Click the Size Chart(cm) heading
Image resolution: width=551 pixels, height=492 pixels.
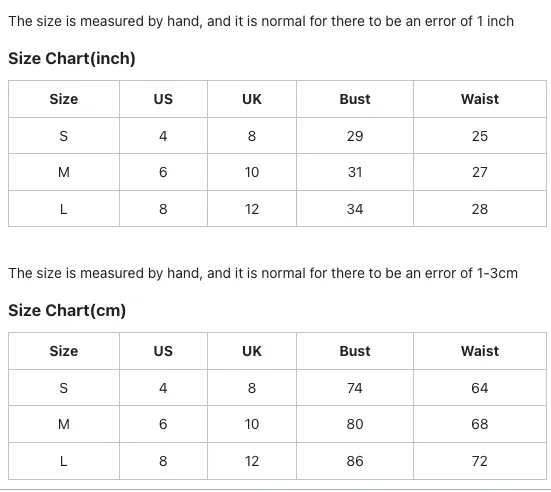pyautogui.click(x=67, y=310)
